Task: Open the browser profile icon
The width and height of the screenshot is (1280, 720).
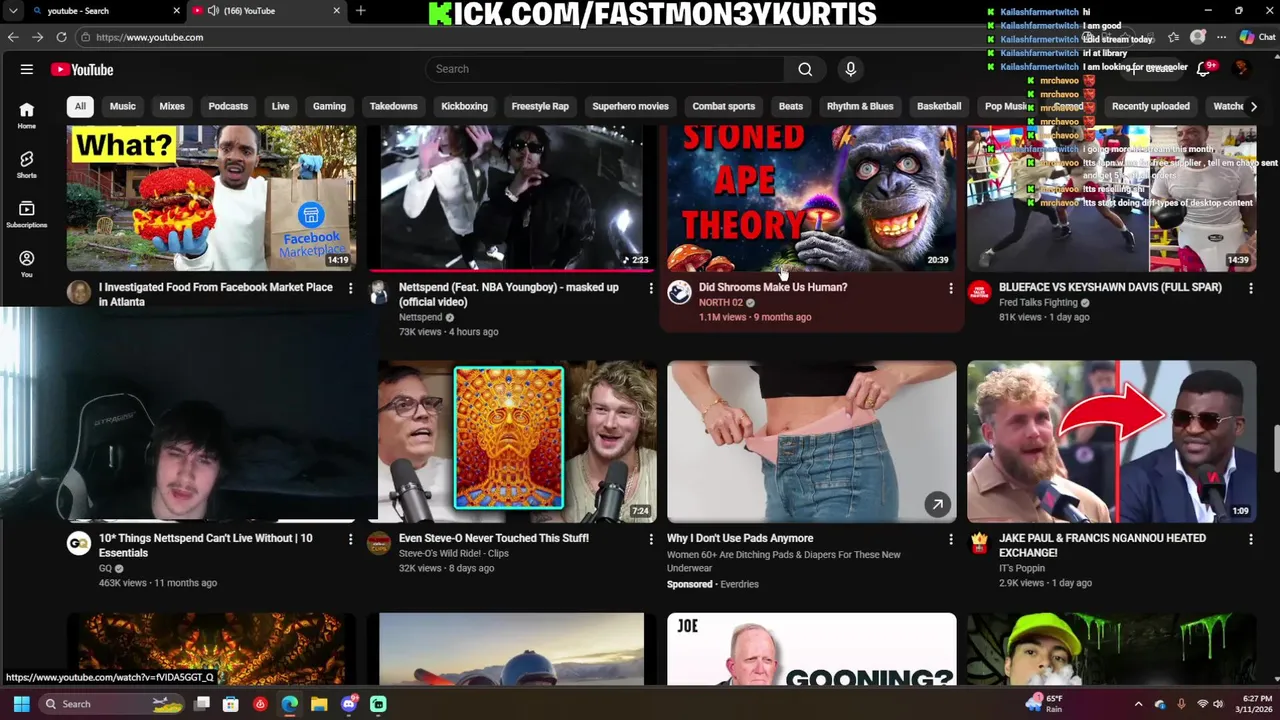Action: pyautogui.click(x=1198, y=37)
